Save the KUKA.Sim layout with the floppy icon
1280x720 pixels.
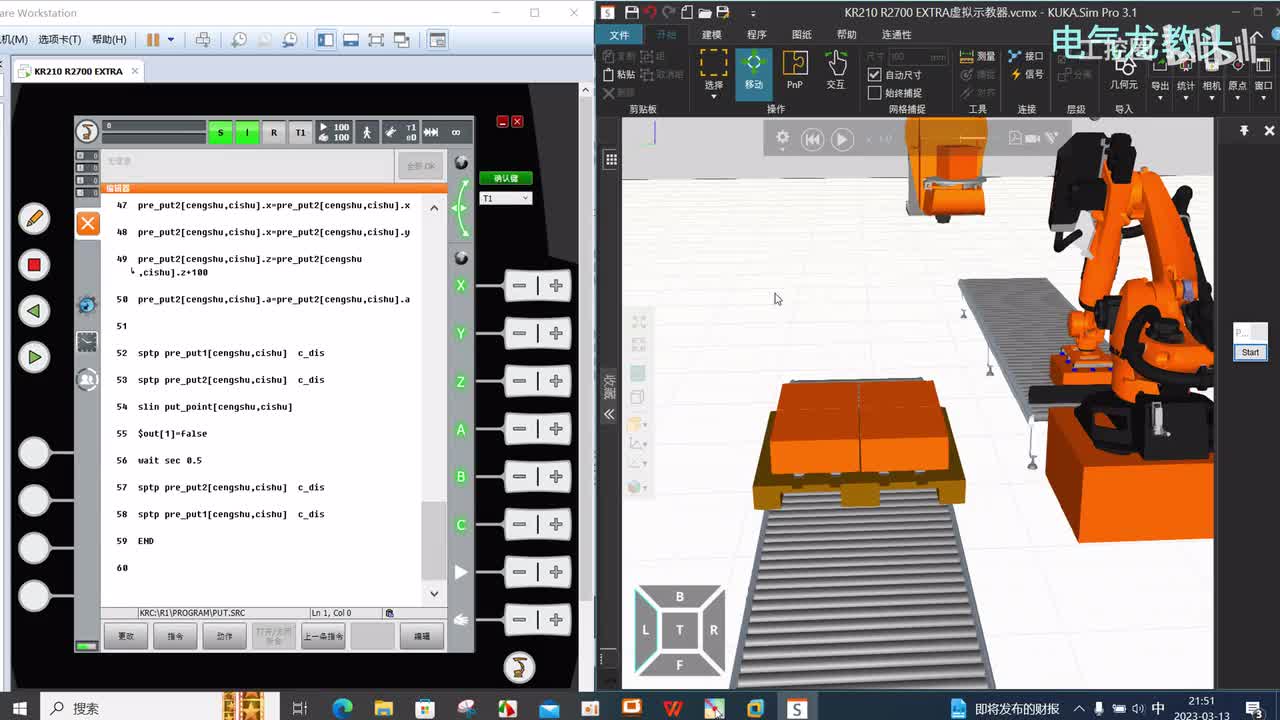(631, 12)
